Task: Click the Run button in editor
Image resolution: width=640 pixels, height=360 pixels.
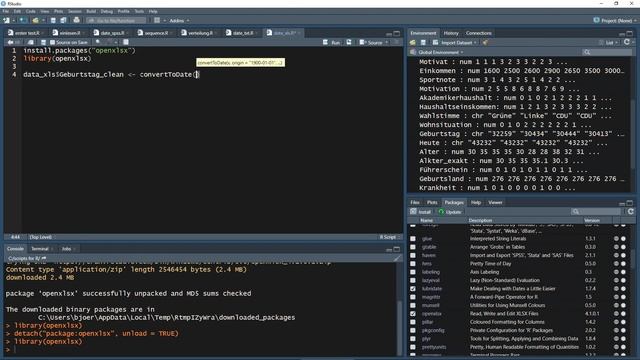Action: pyautogui.click(x=332, y=42)
